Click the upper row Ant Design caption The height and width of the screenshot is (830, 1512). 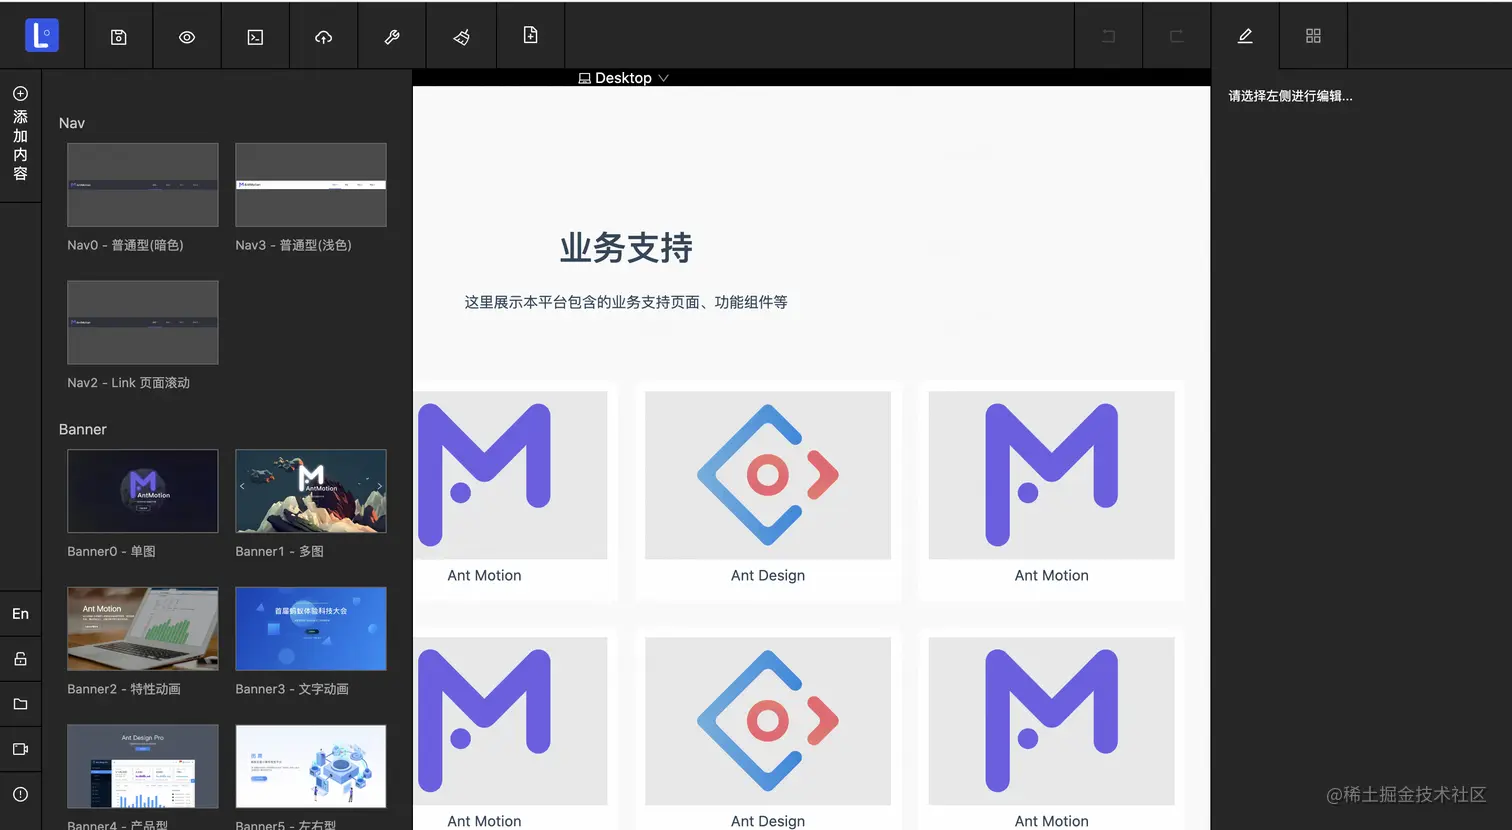click(x=768, y=575)
